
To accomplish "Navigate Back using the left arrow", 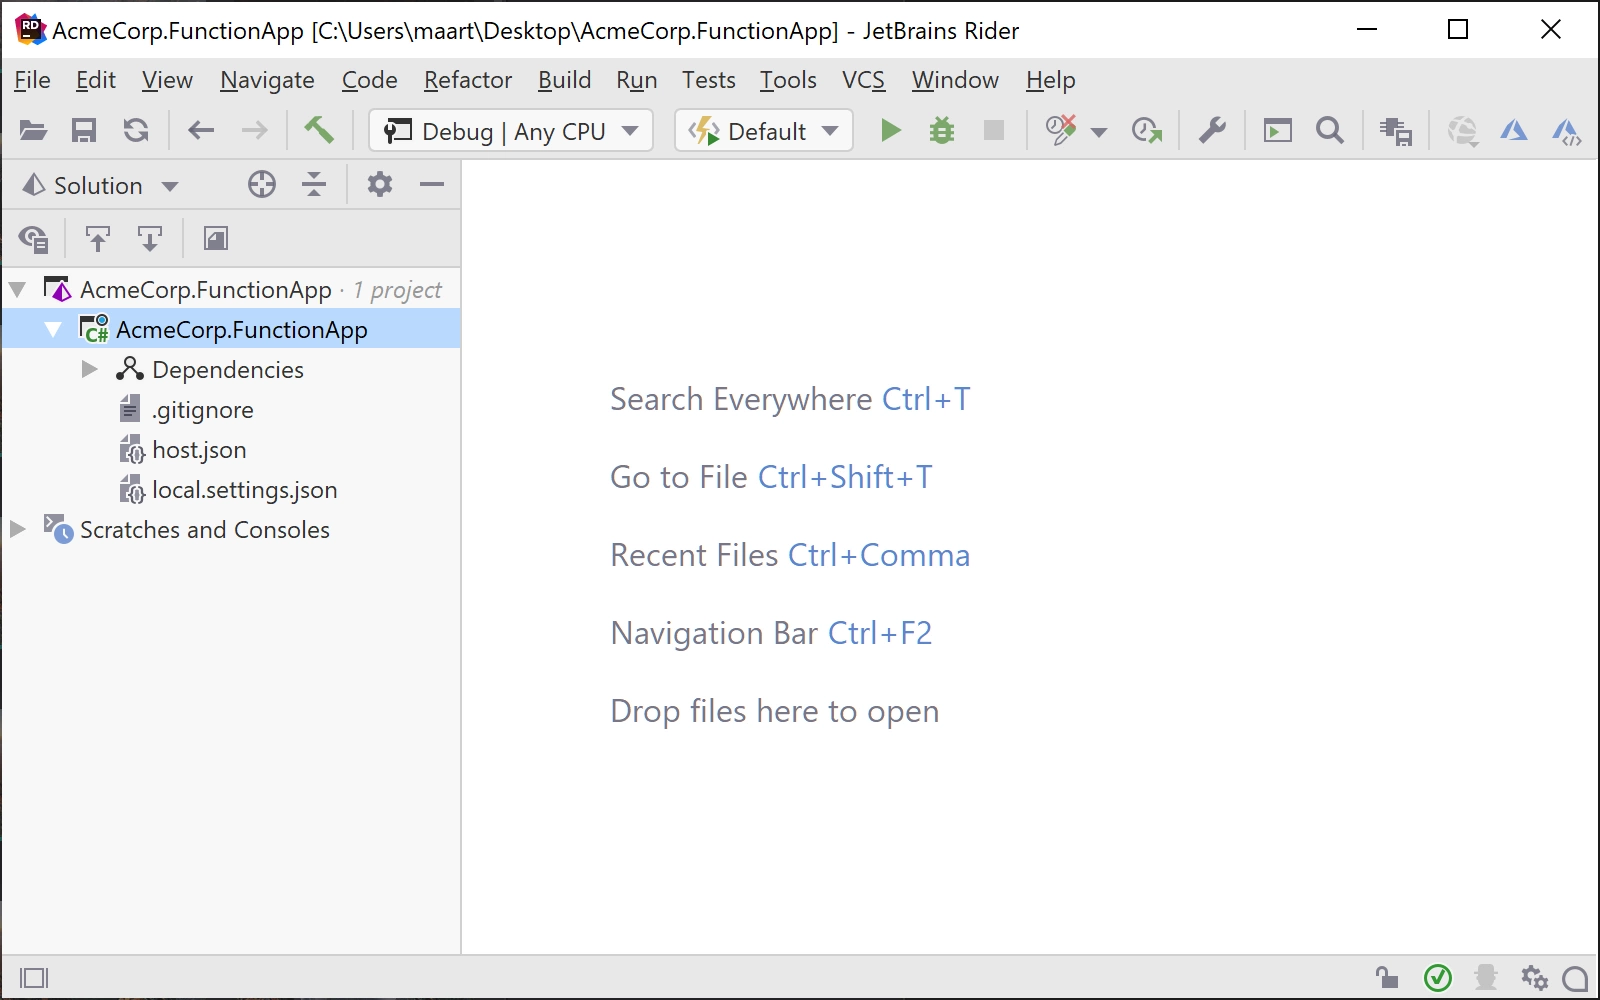I will 201,131.
